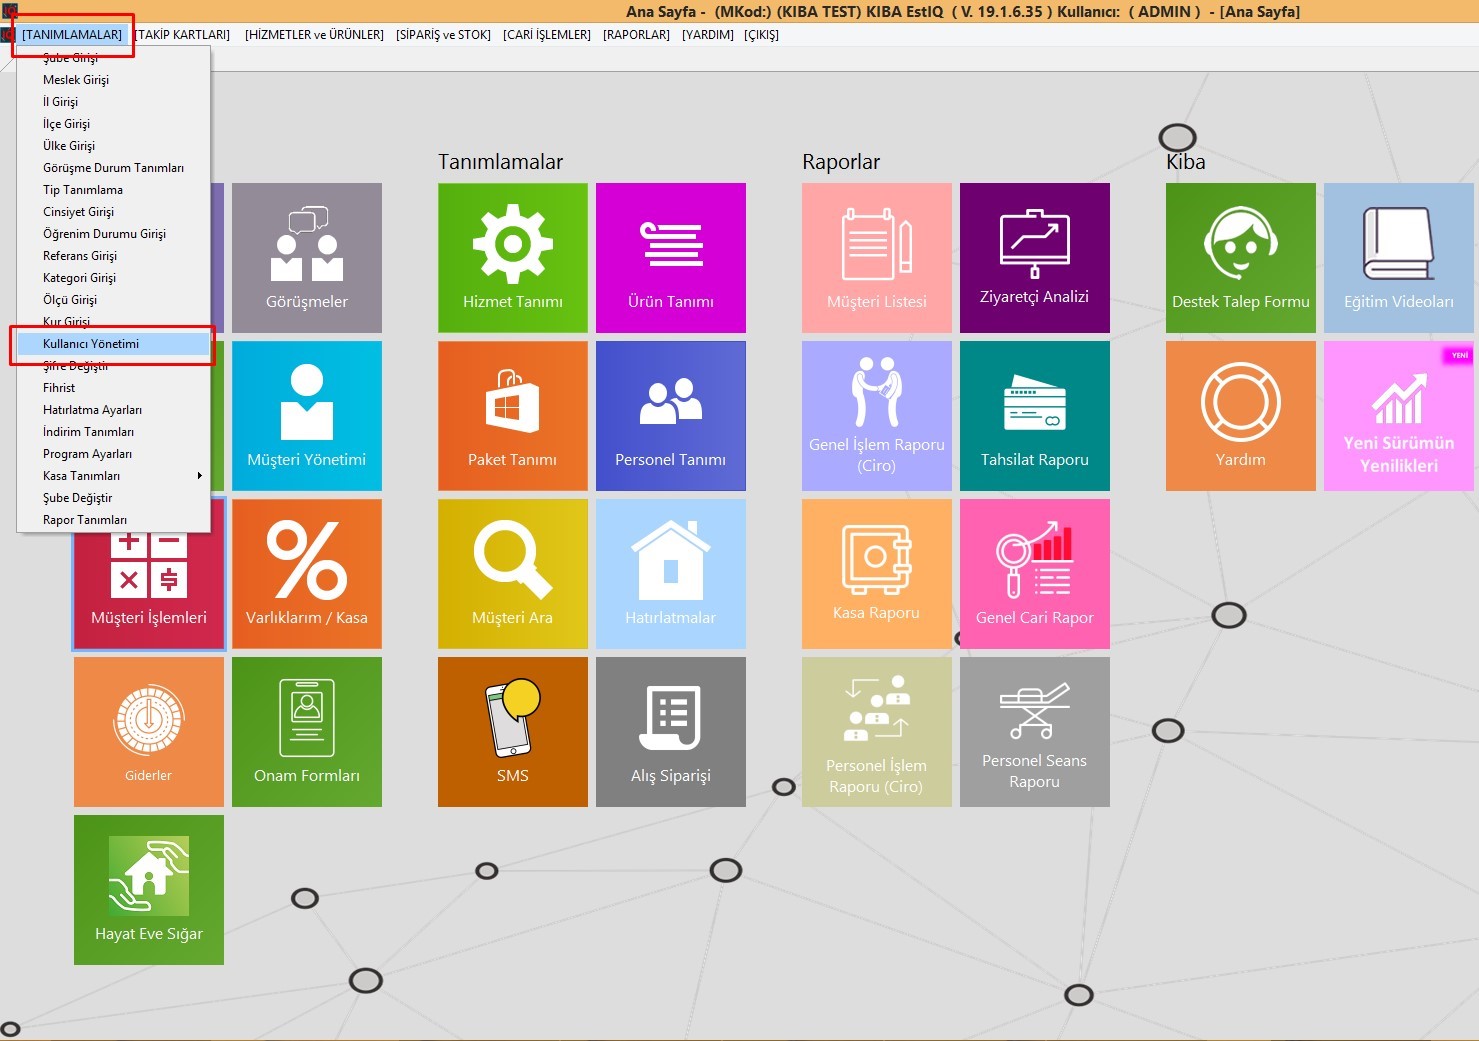Open the Hizmet Tanımı gear tile
Screen dimensions: 1479x1041
pos(512,257)
